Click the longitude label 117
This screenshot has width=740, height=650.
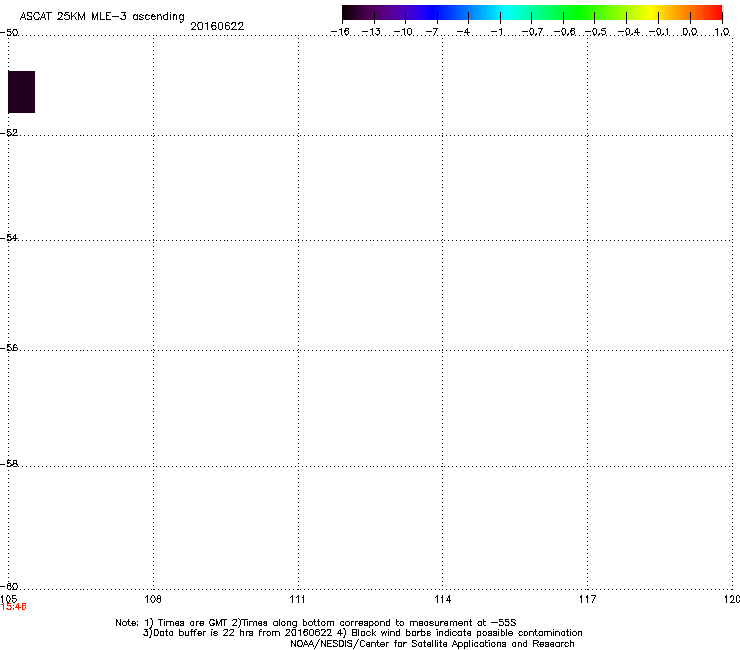click(x=588, y=599)
